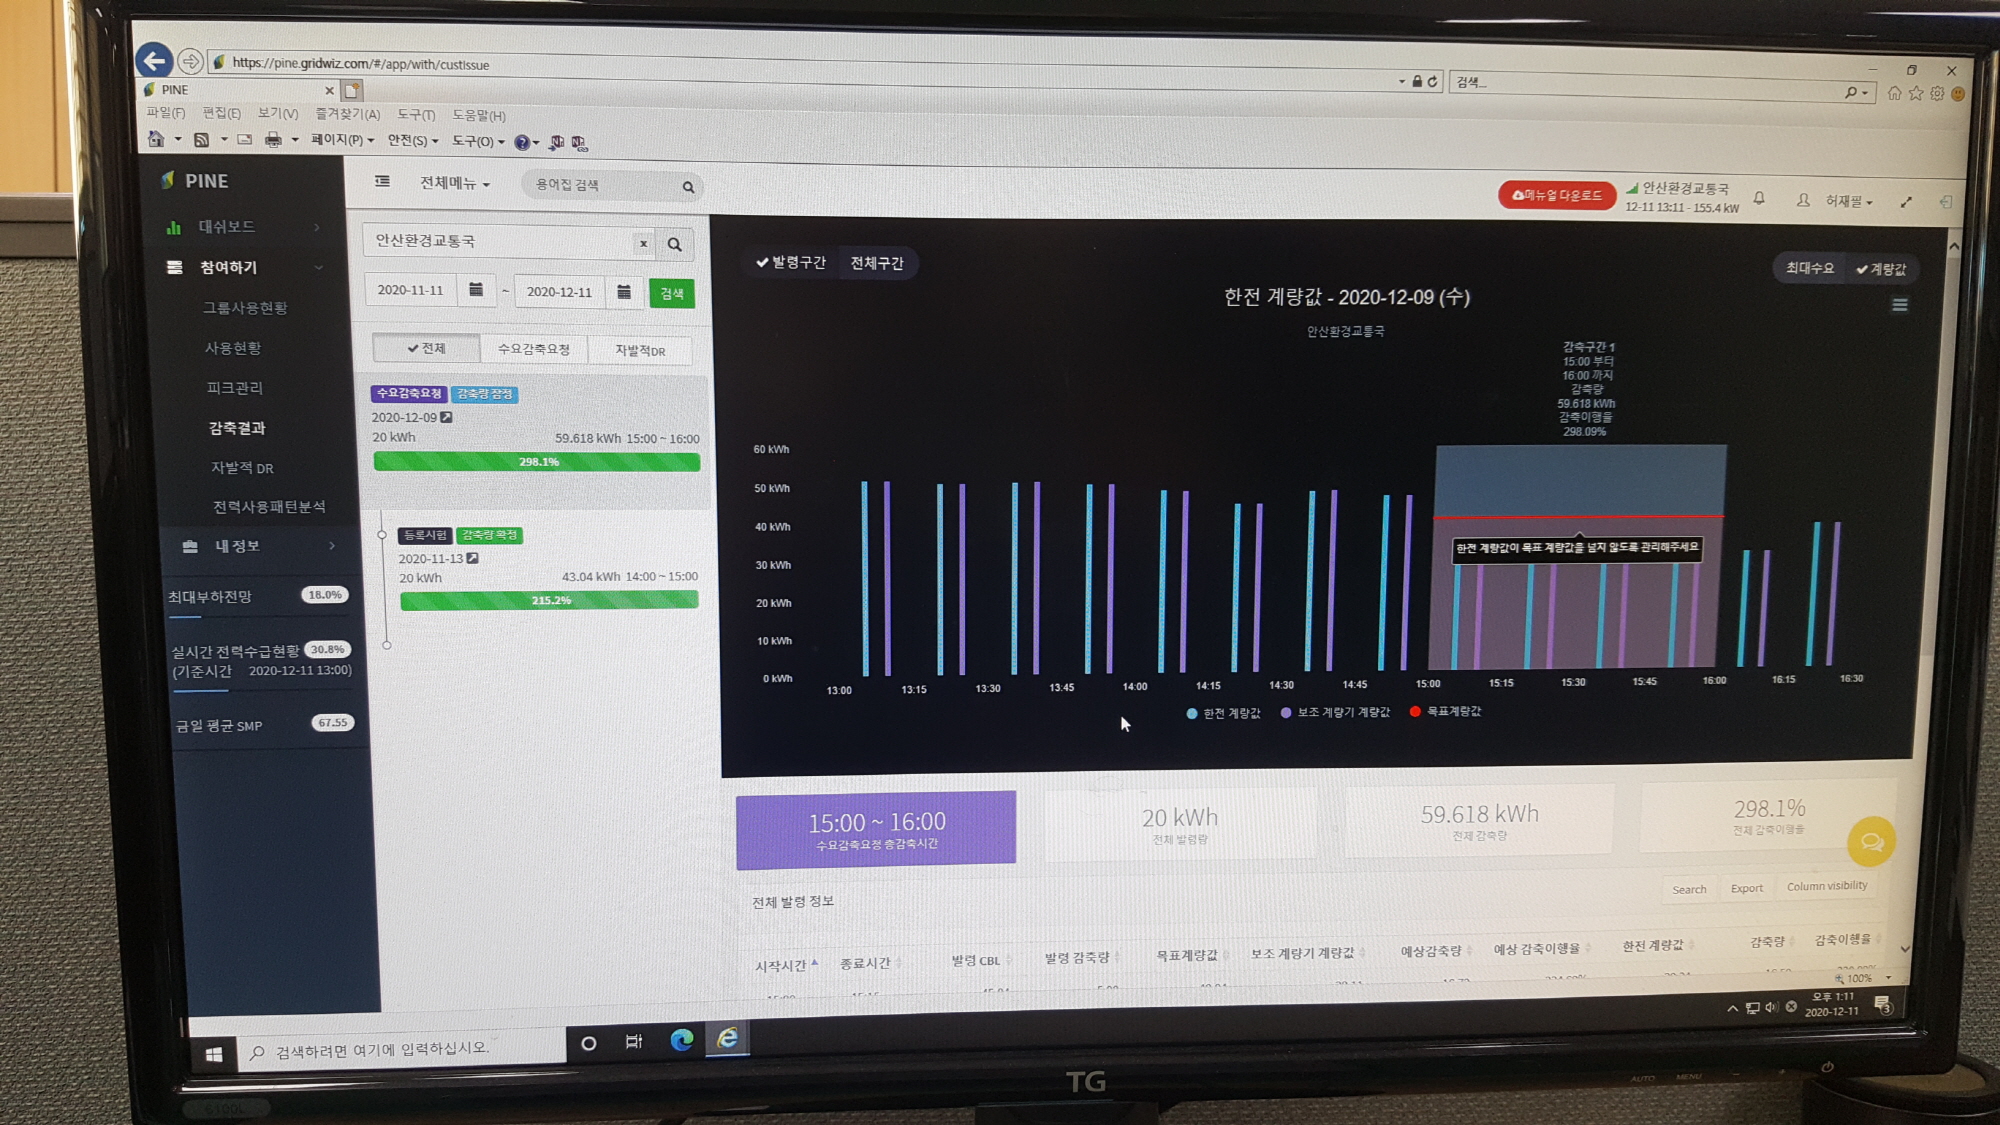Viewport: 2000px width, 1125px height.
Task: Click the green 검색 search button
Action: click(671, 293)
